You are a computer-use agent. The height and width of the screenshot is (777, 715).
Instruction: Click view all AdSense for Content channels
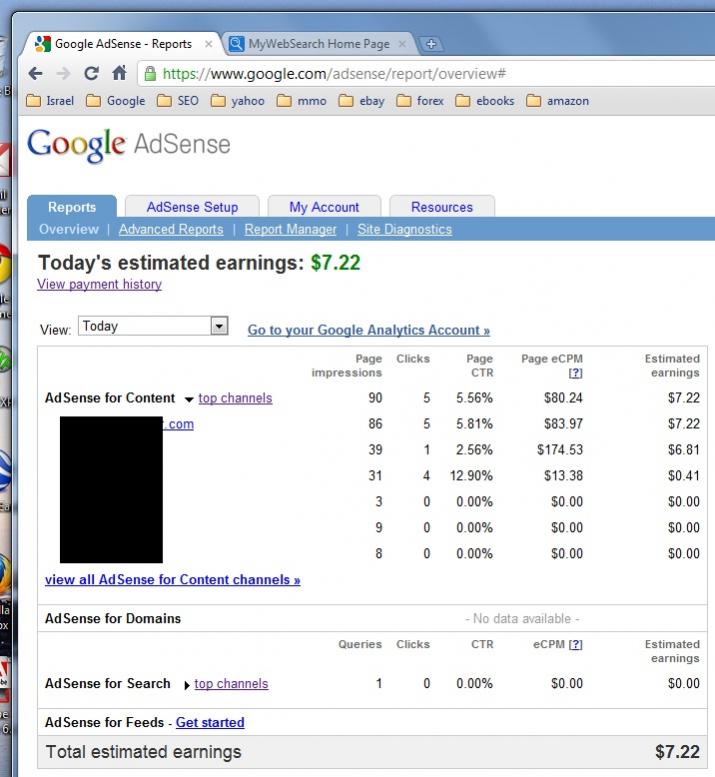pyautogui.click(x=172, y=580)
